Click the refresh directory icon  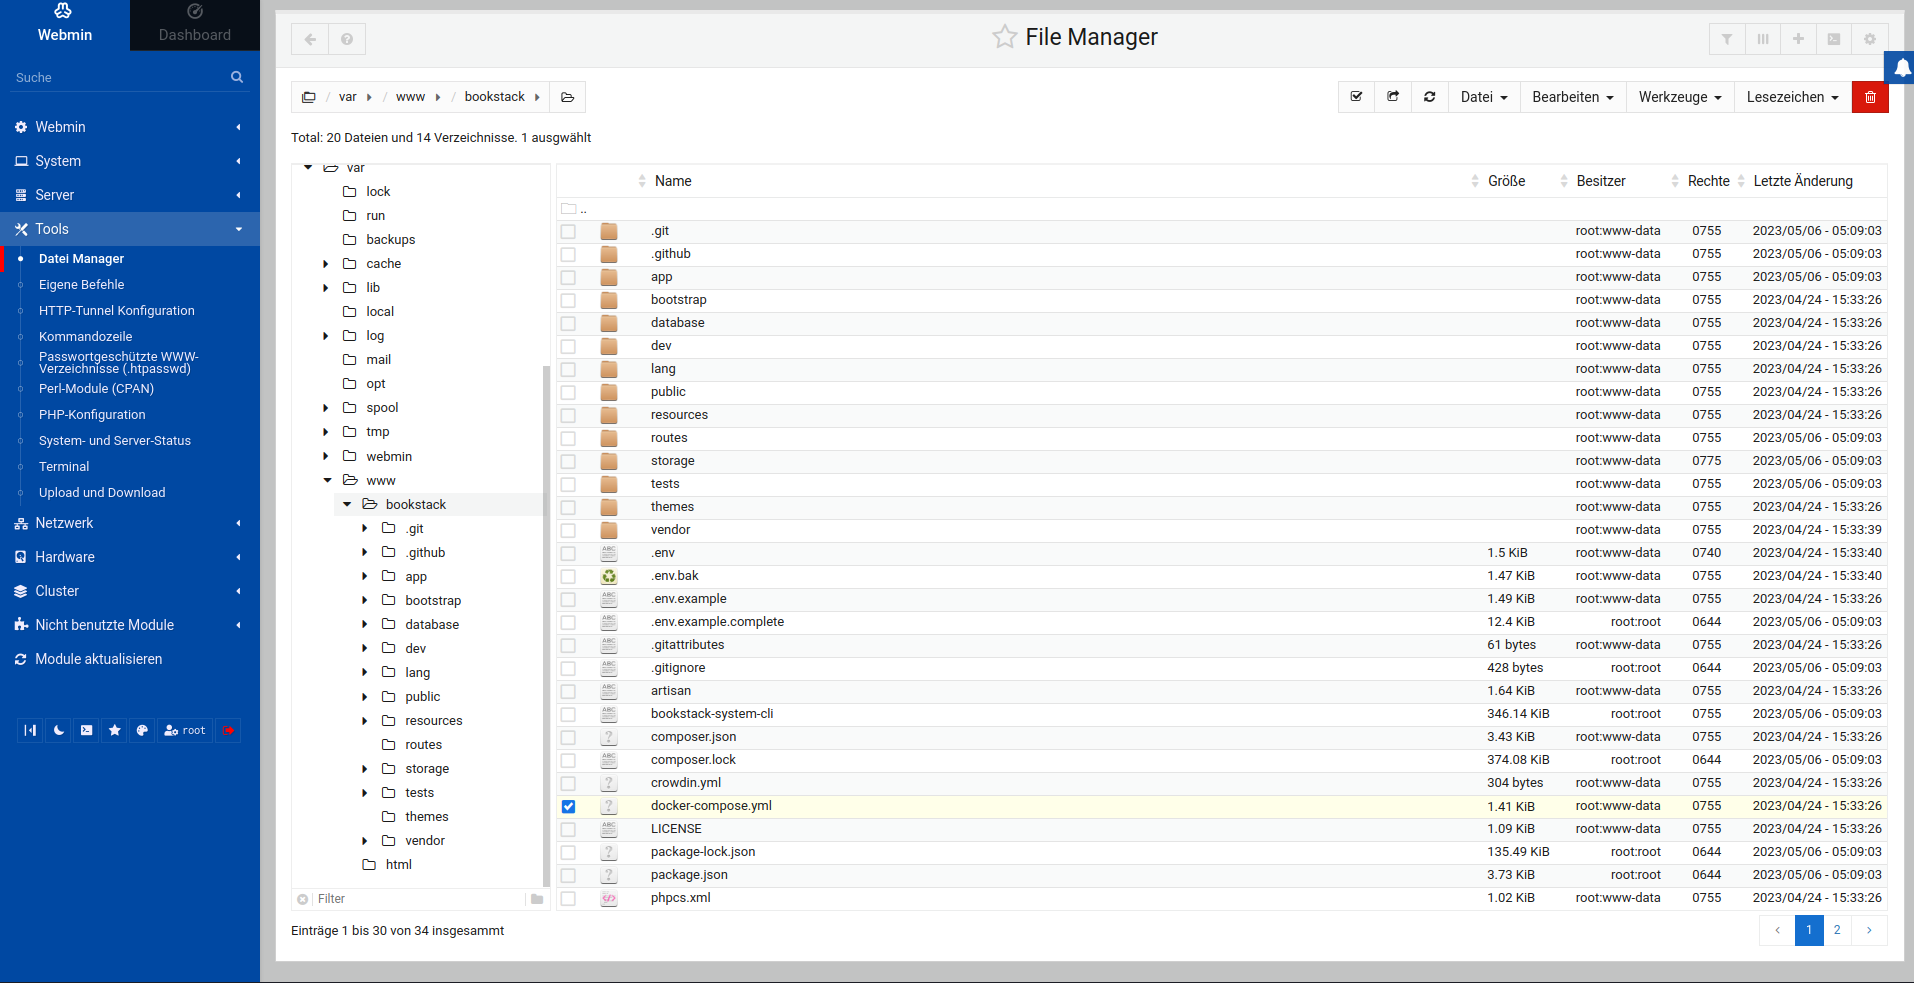pyautogui.click(x=1430, y=97)
